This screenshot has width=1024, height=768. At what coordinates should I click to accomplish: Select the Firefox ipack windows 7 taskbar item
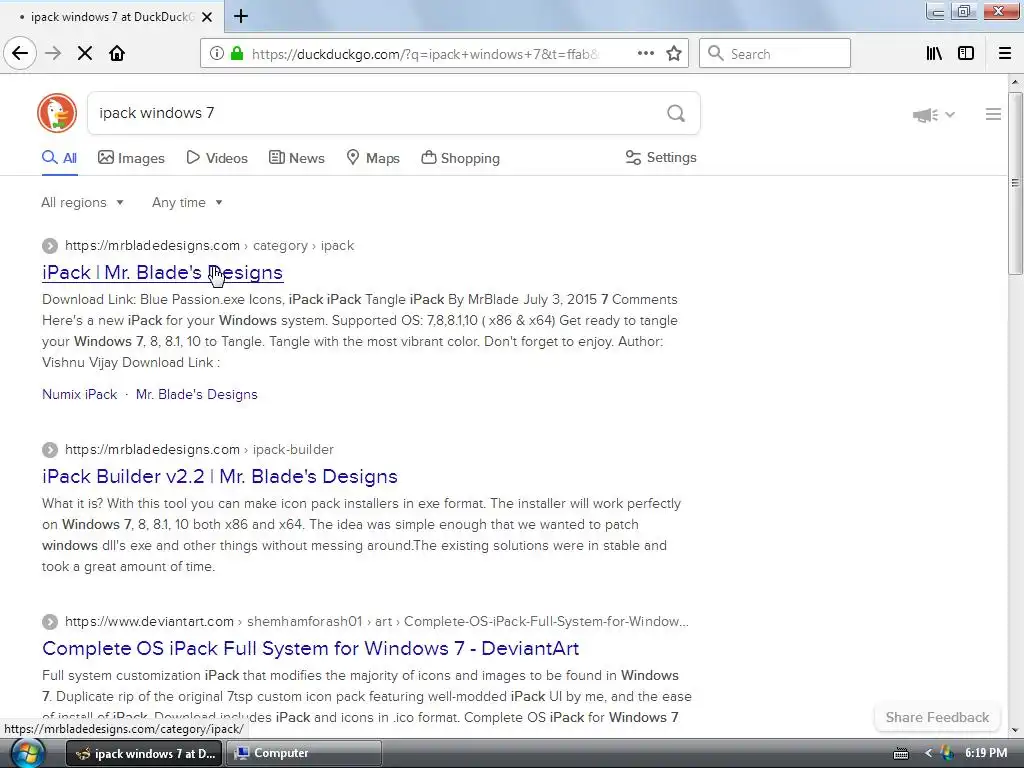pos(144,753)
